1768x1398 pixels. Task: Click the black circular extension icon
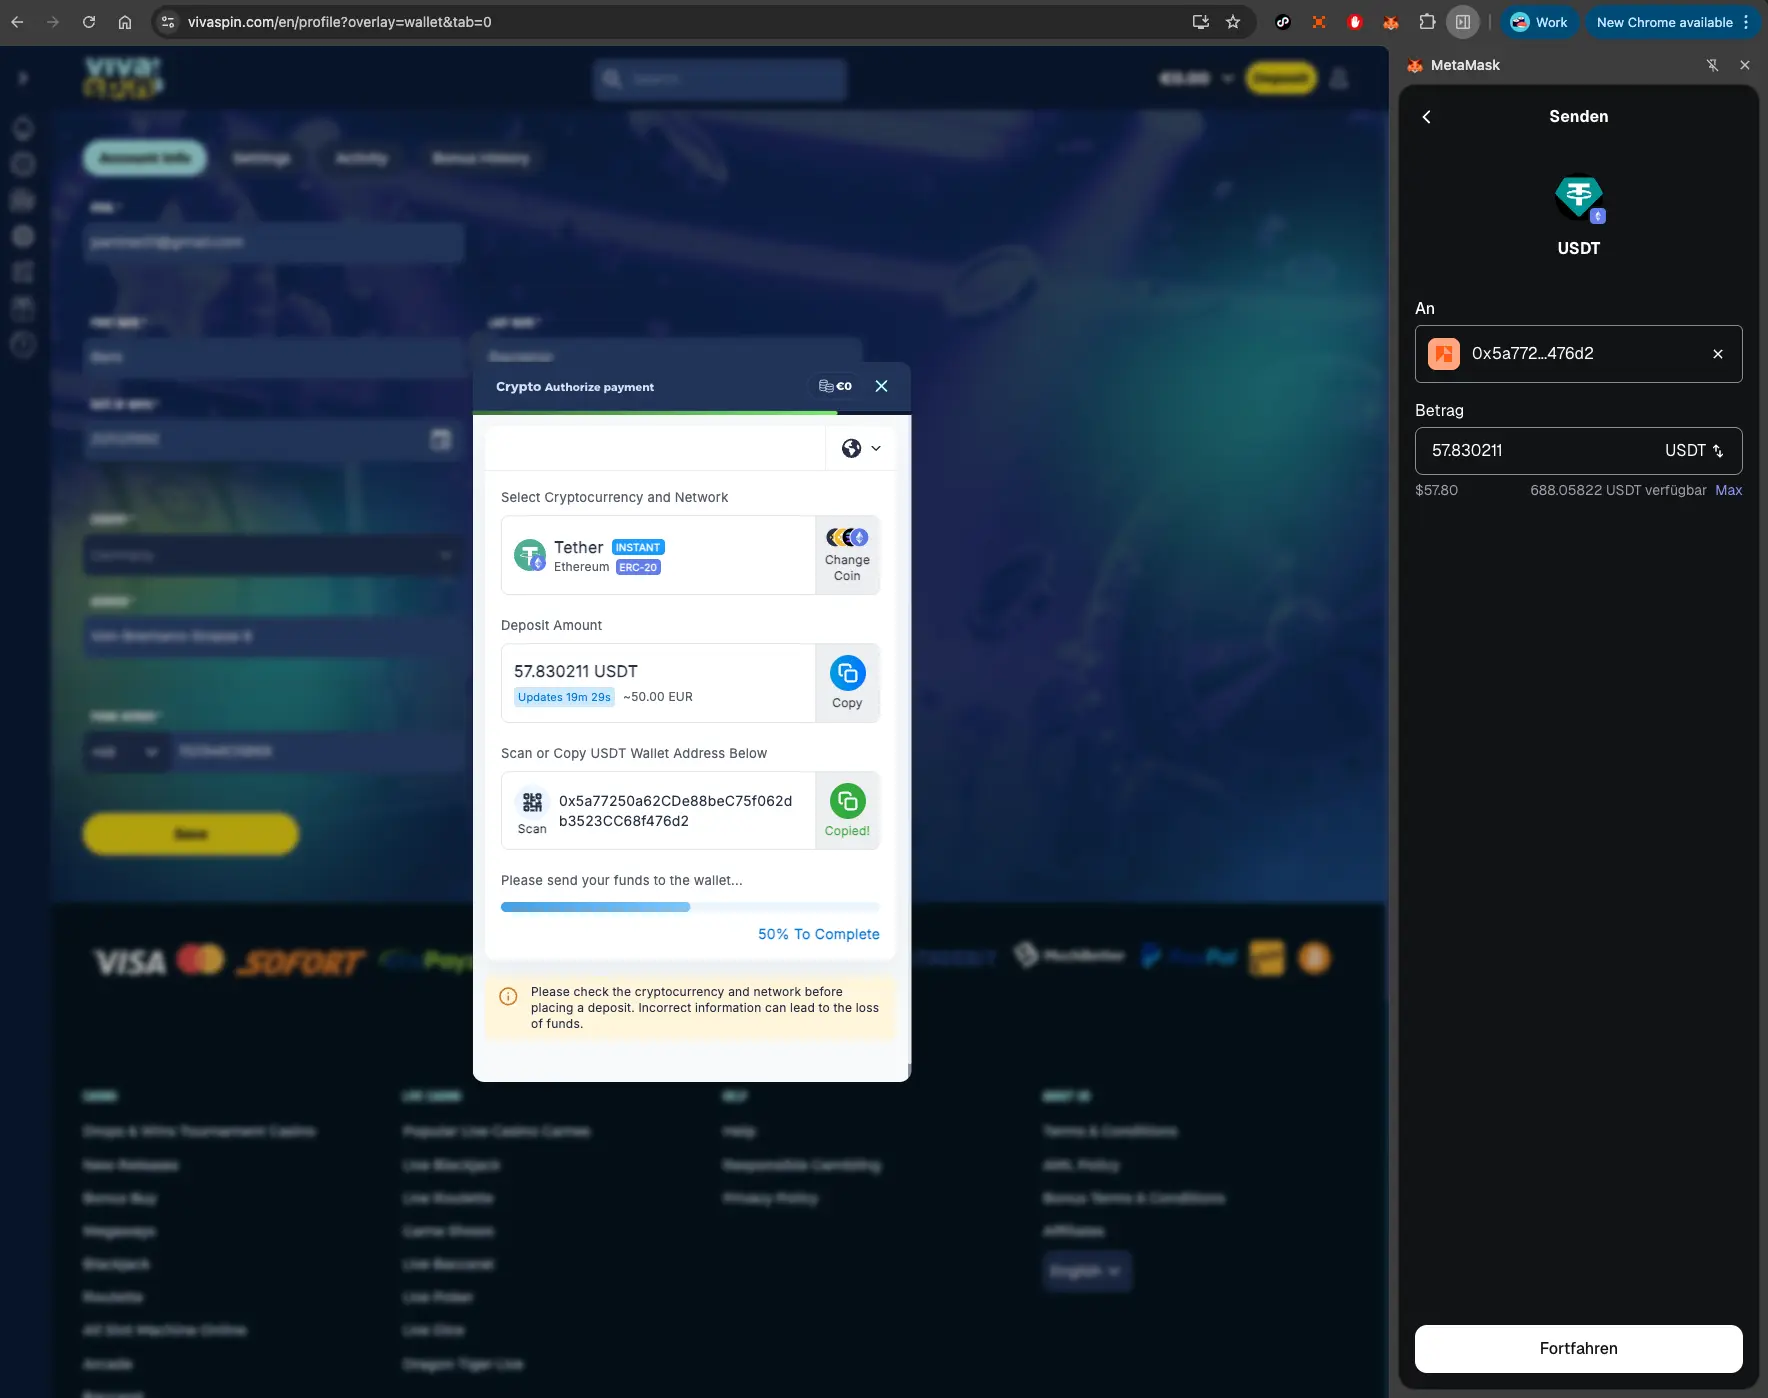click(1283, 22)
